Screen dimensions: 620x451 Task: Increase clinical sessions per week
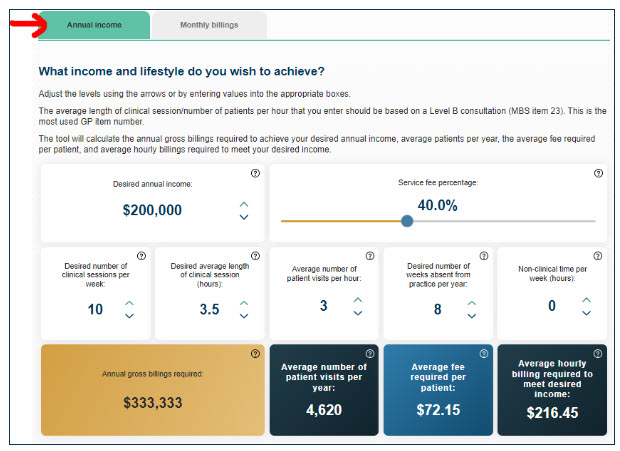coord(129,302)
